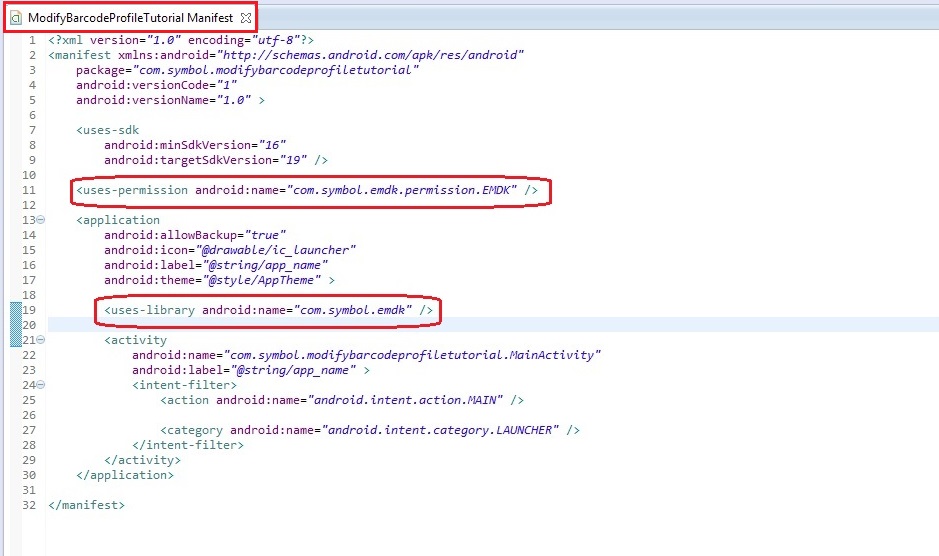Collapse the activity element fold marker
The width and height of the screenshot is (939, 556).
pyautogui.click(x=41, y=340)
